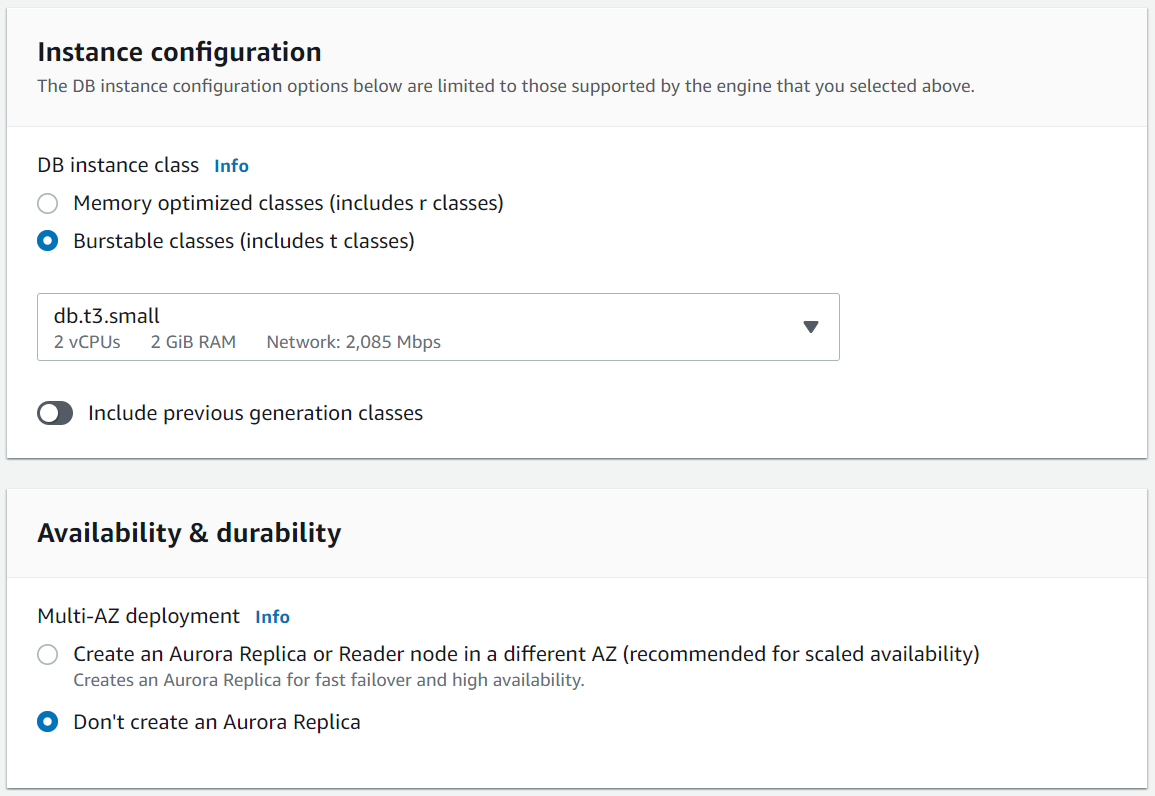Click the dropdown arrow beside db.t3.small
The height and width of the screenshot is (796, 1155).
(x=811, y=327)
